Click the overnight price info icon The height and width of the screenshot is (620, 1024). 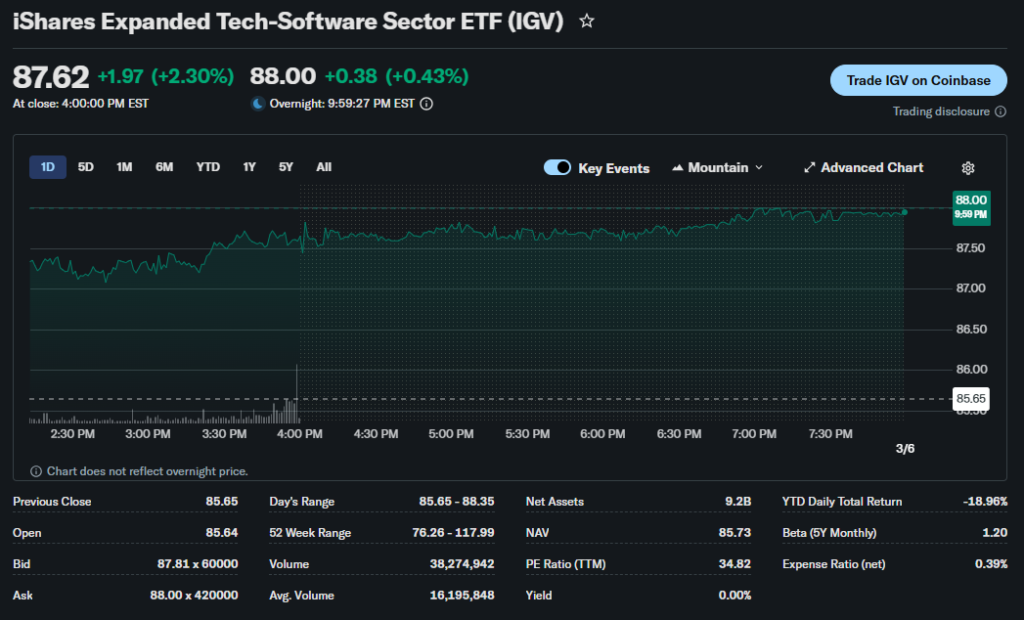pos(426,103)
